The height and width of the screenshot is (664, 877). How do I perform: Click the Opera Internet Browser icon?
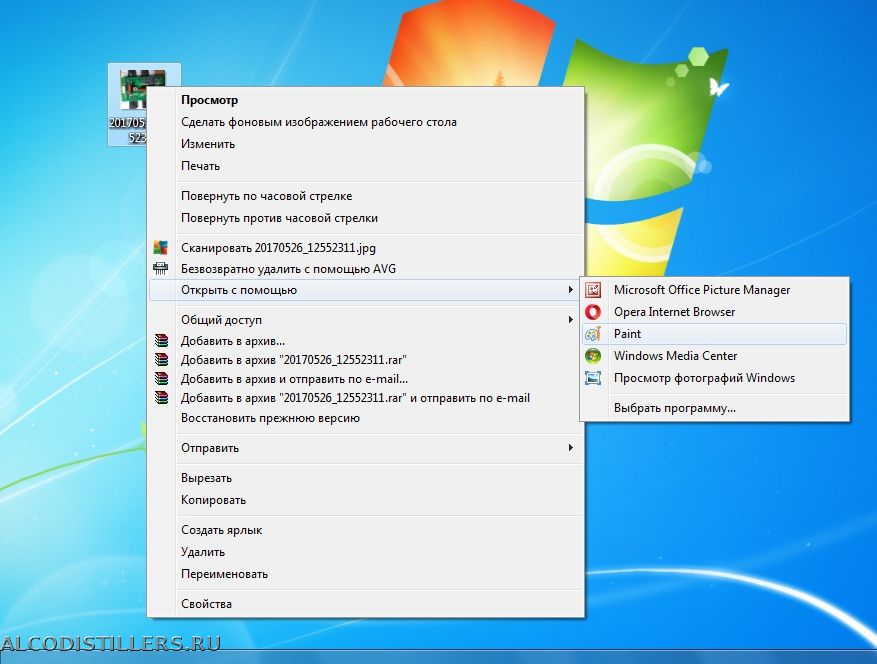(593, 312)
